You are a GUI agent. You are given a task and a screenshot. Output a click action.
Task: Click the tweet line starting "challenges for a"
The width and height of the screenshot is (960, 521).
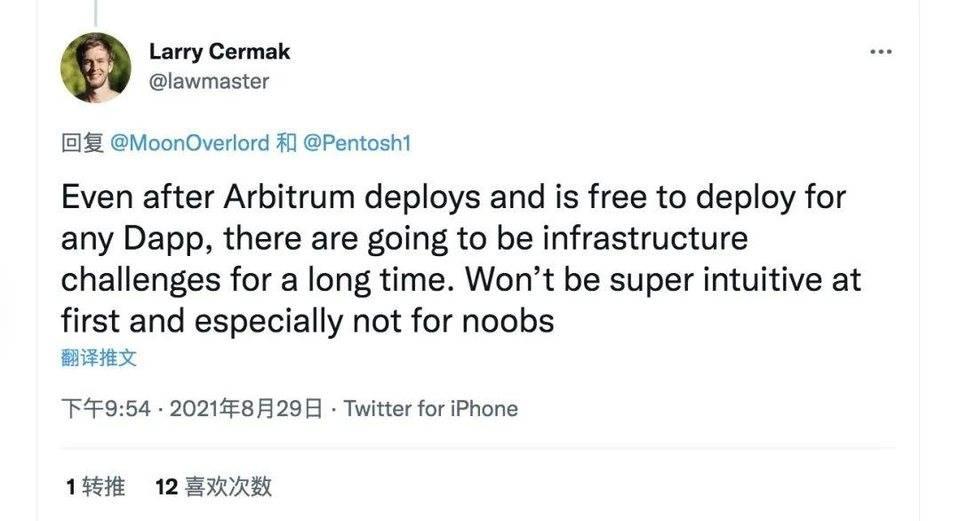tap(461, 281)
